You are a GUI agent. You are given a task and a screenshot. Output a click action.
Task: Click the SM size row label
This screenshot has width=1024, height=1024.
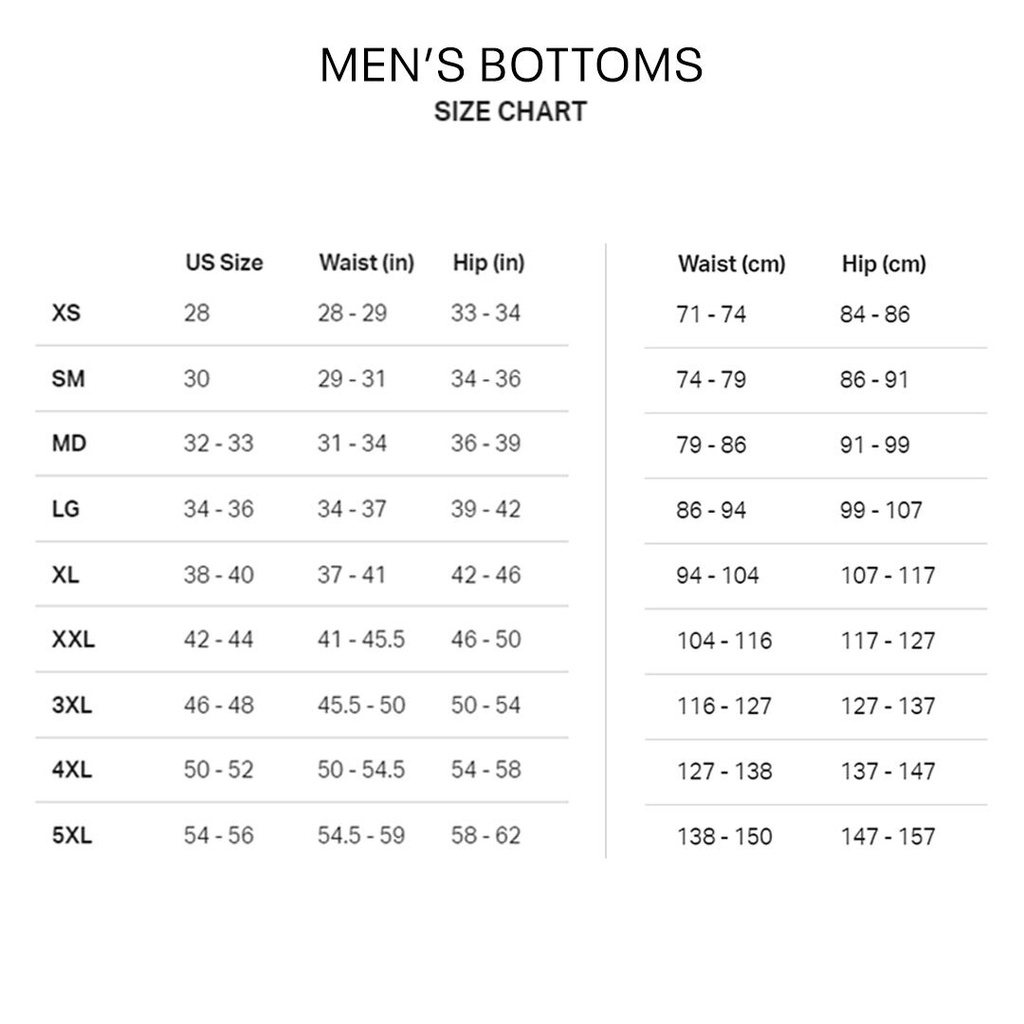68,379
